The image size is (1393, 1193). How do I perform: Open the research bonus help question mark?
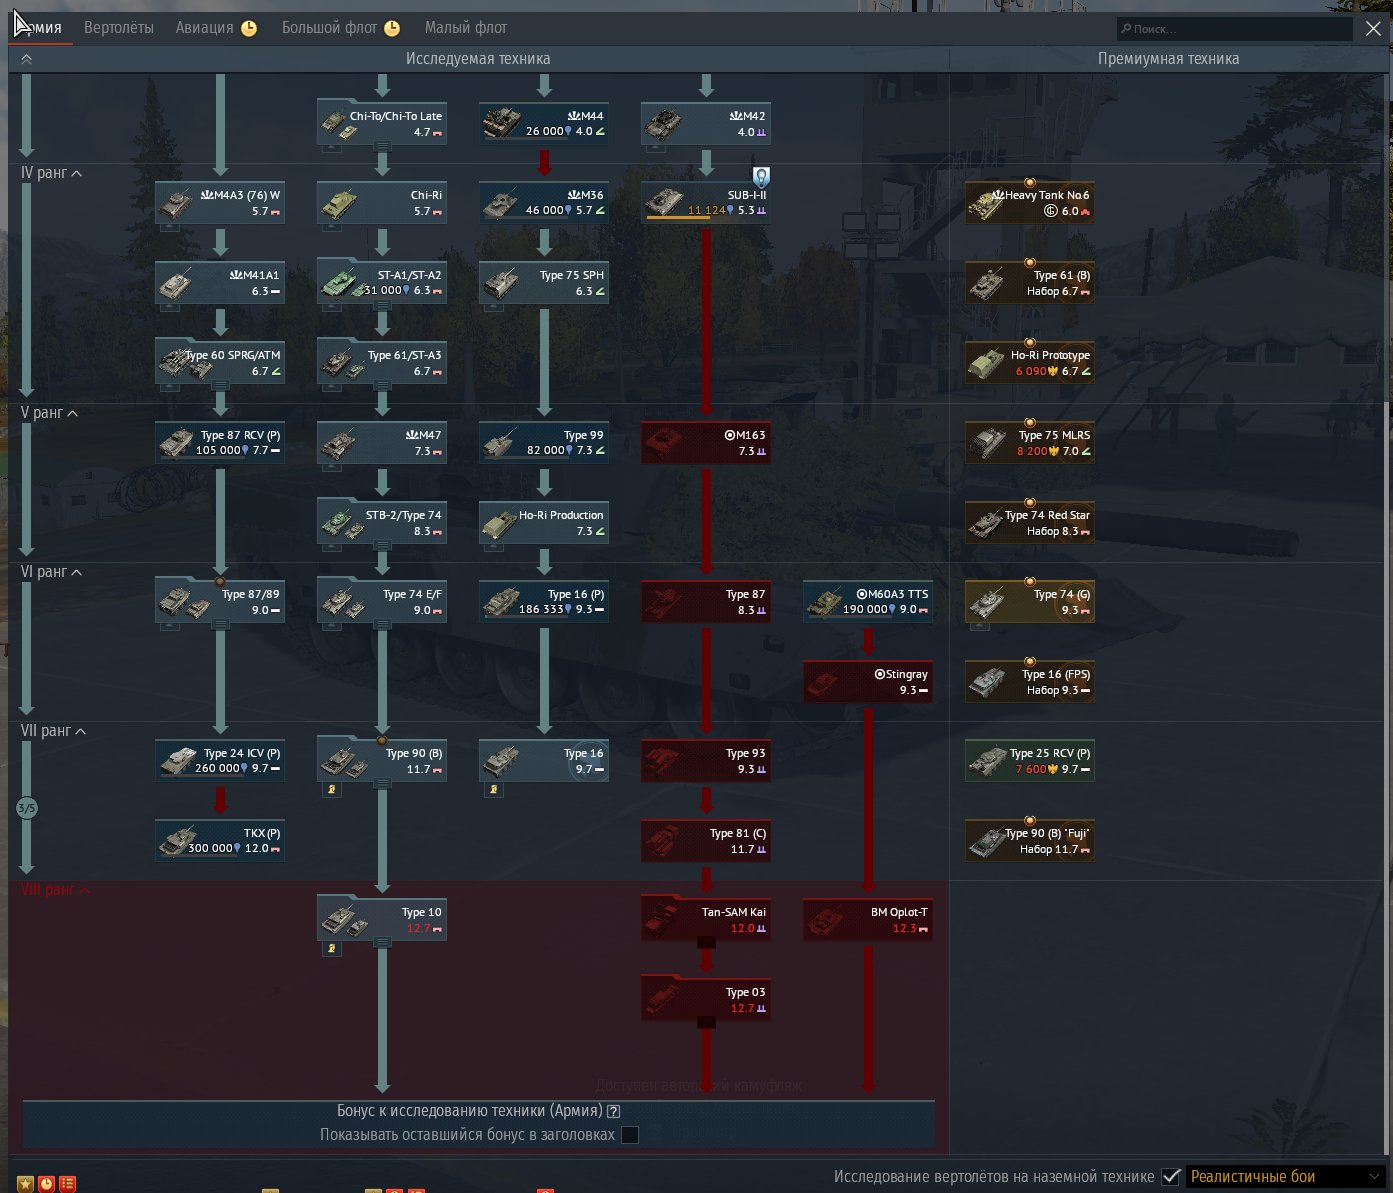[614, 1111]
